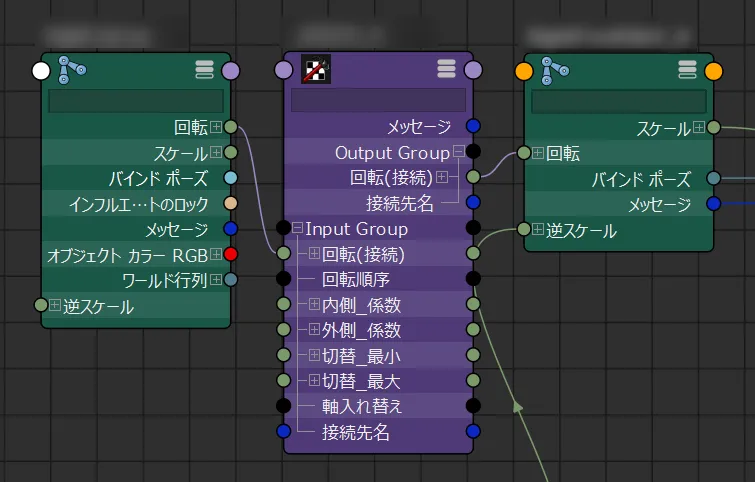Click the 回転 output port on the white-port joint node

point(231,127)
